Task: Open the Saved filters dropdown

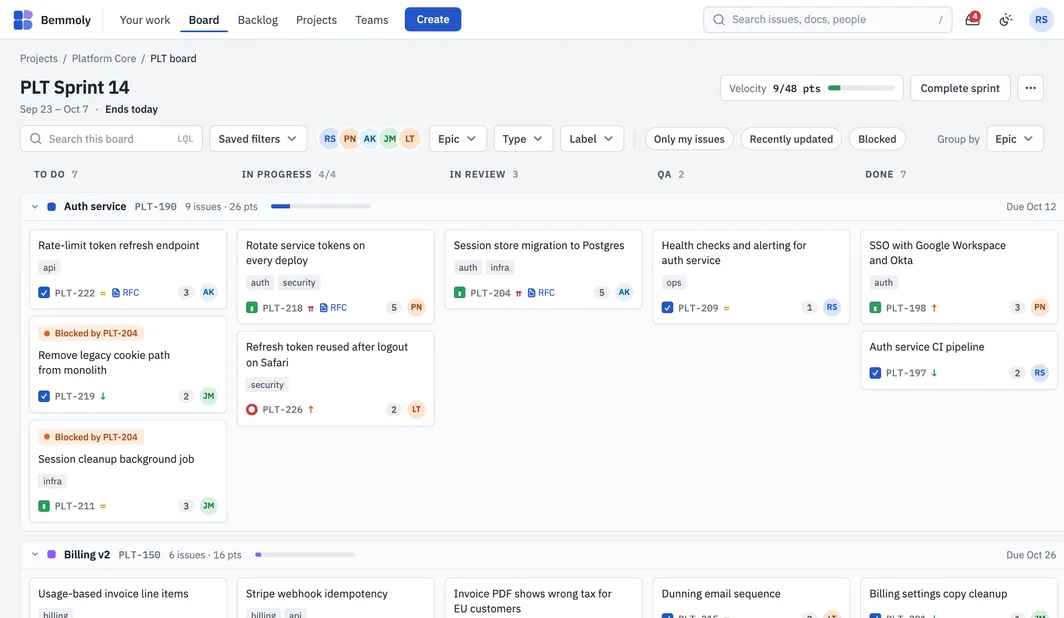Action: (x=258, y=139)
